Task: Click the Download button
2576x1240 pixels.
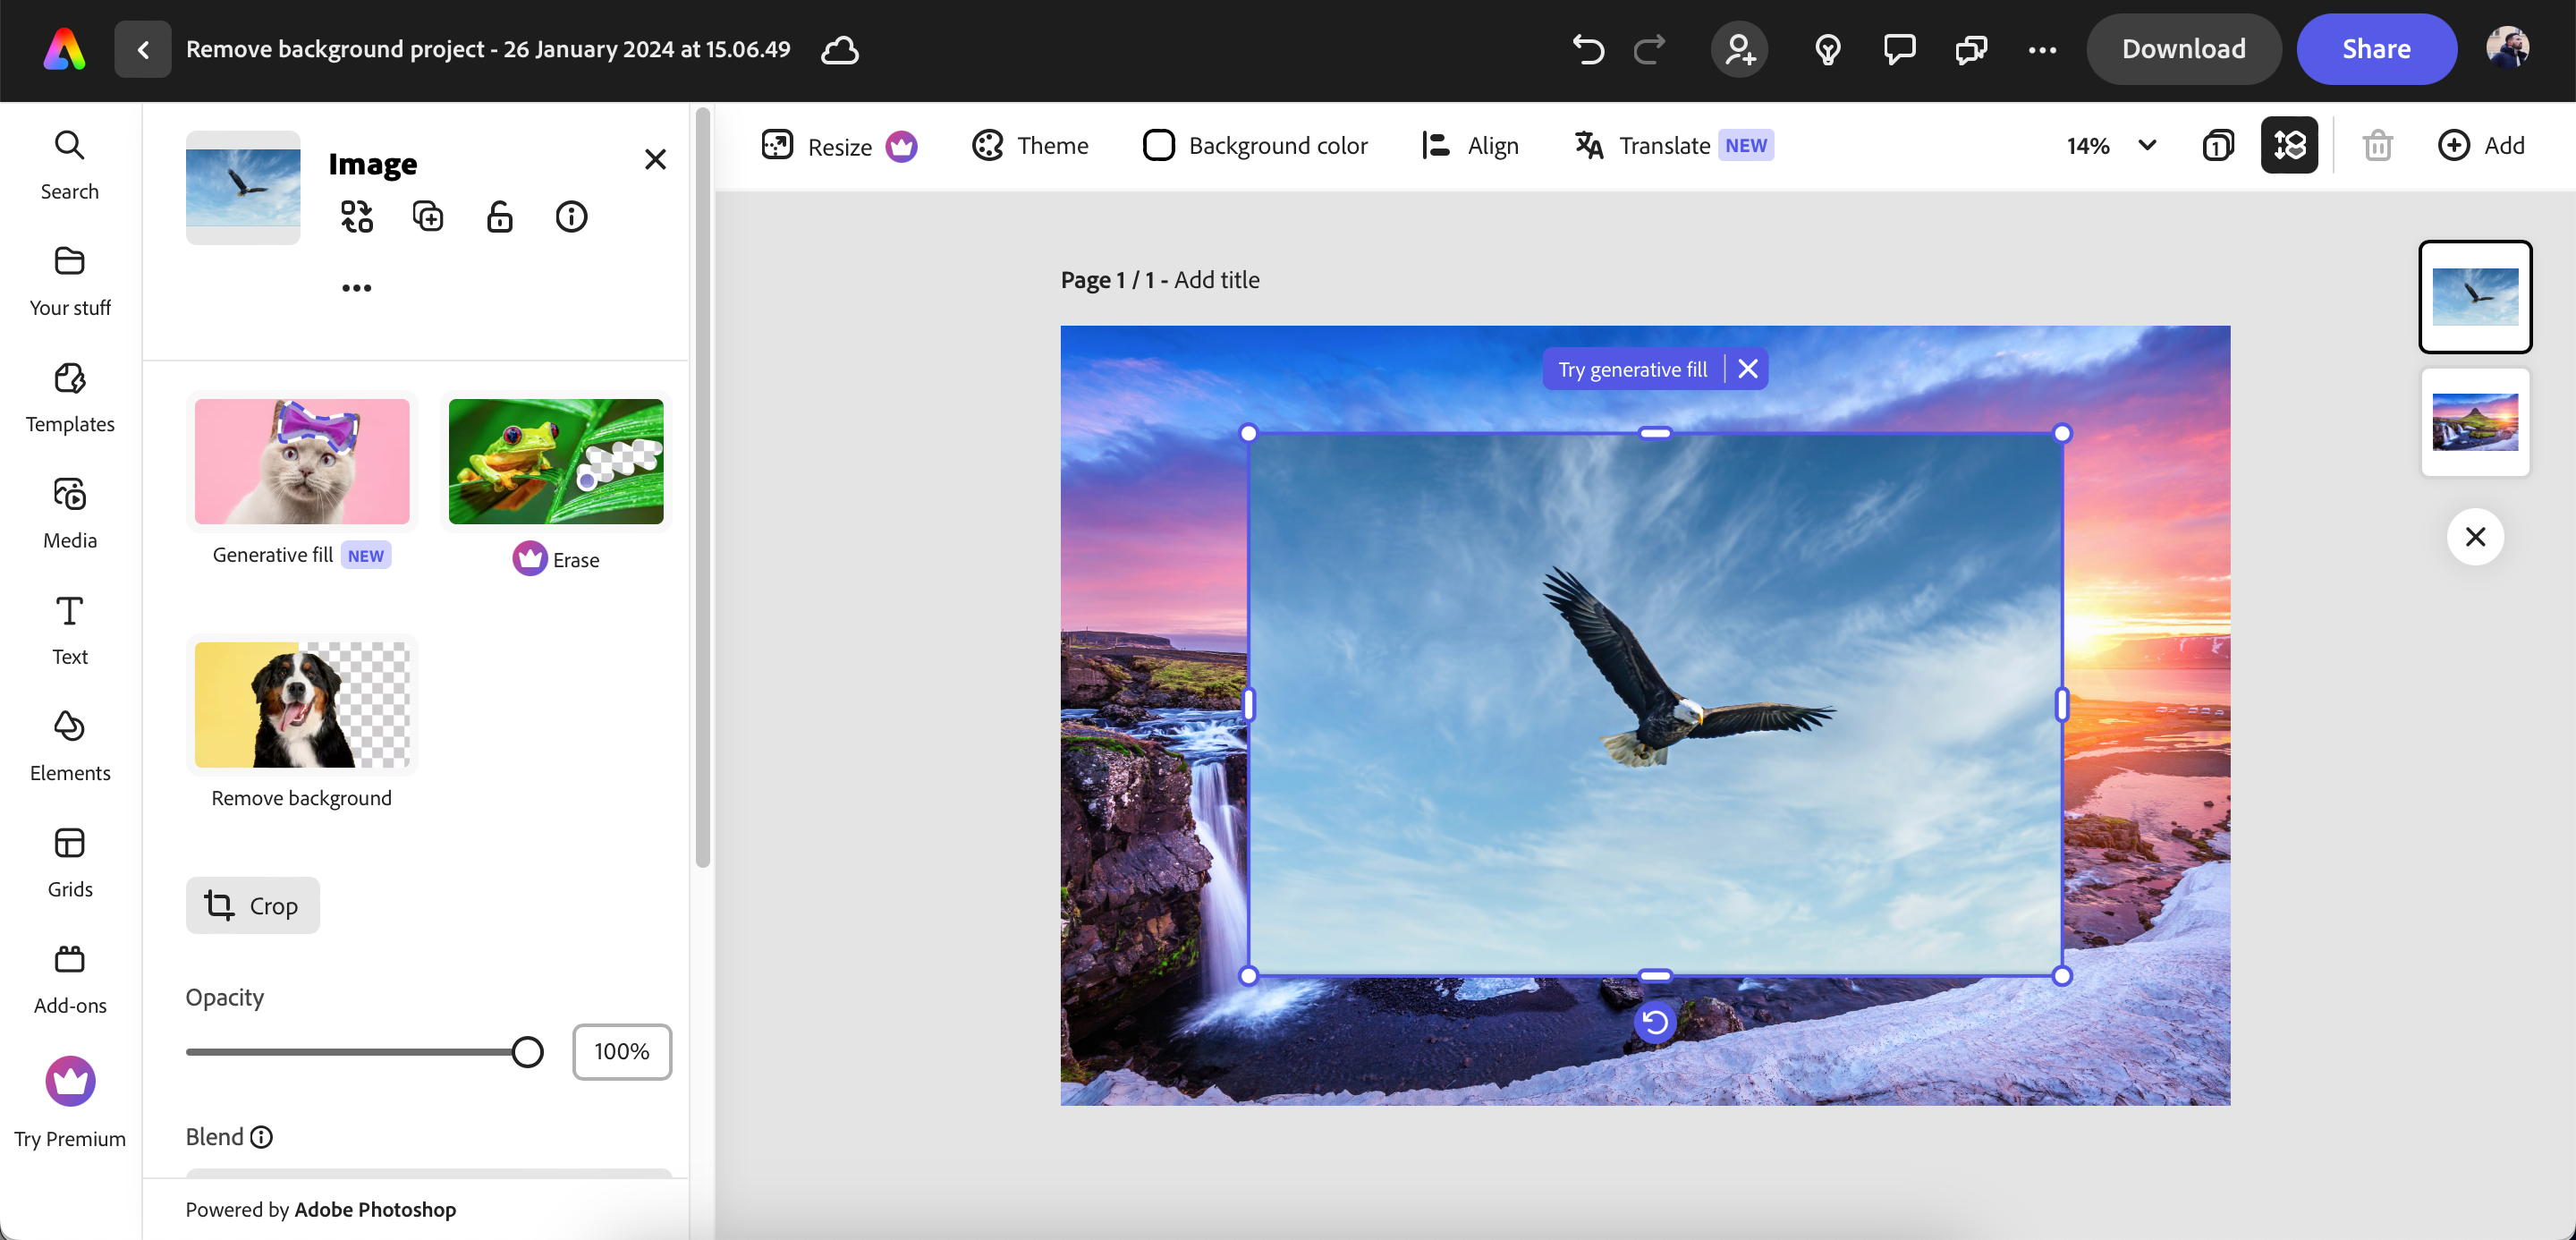Action: pos(2183,48)
